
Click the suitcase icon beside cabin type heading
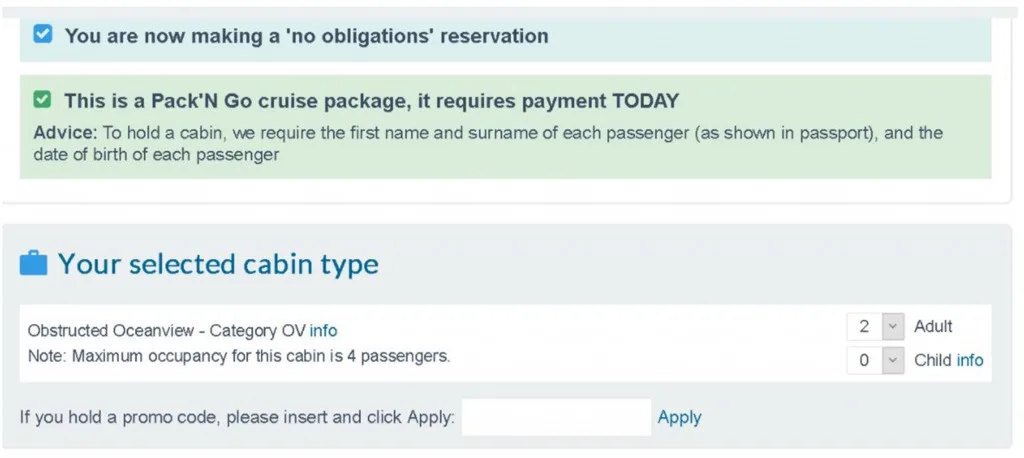33,264
